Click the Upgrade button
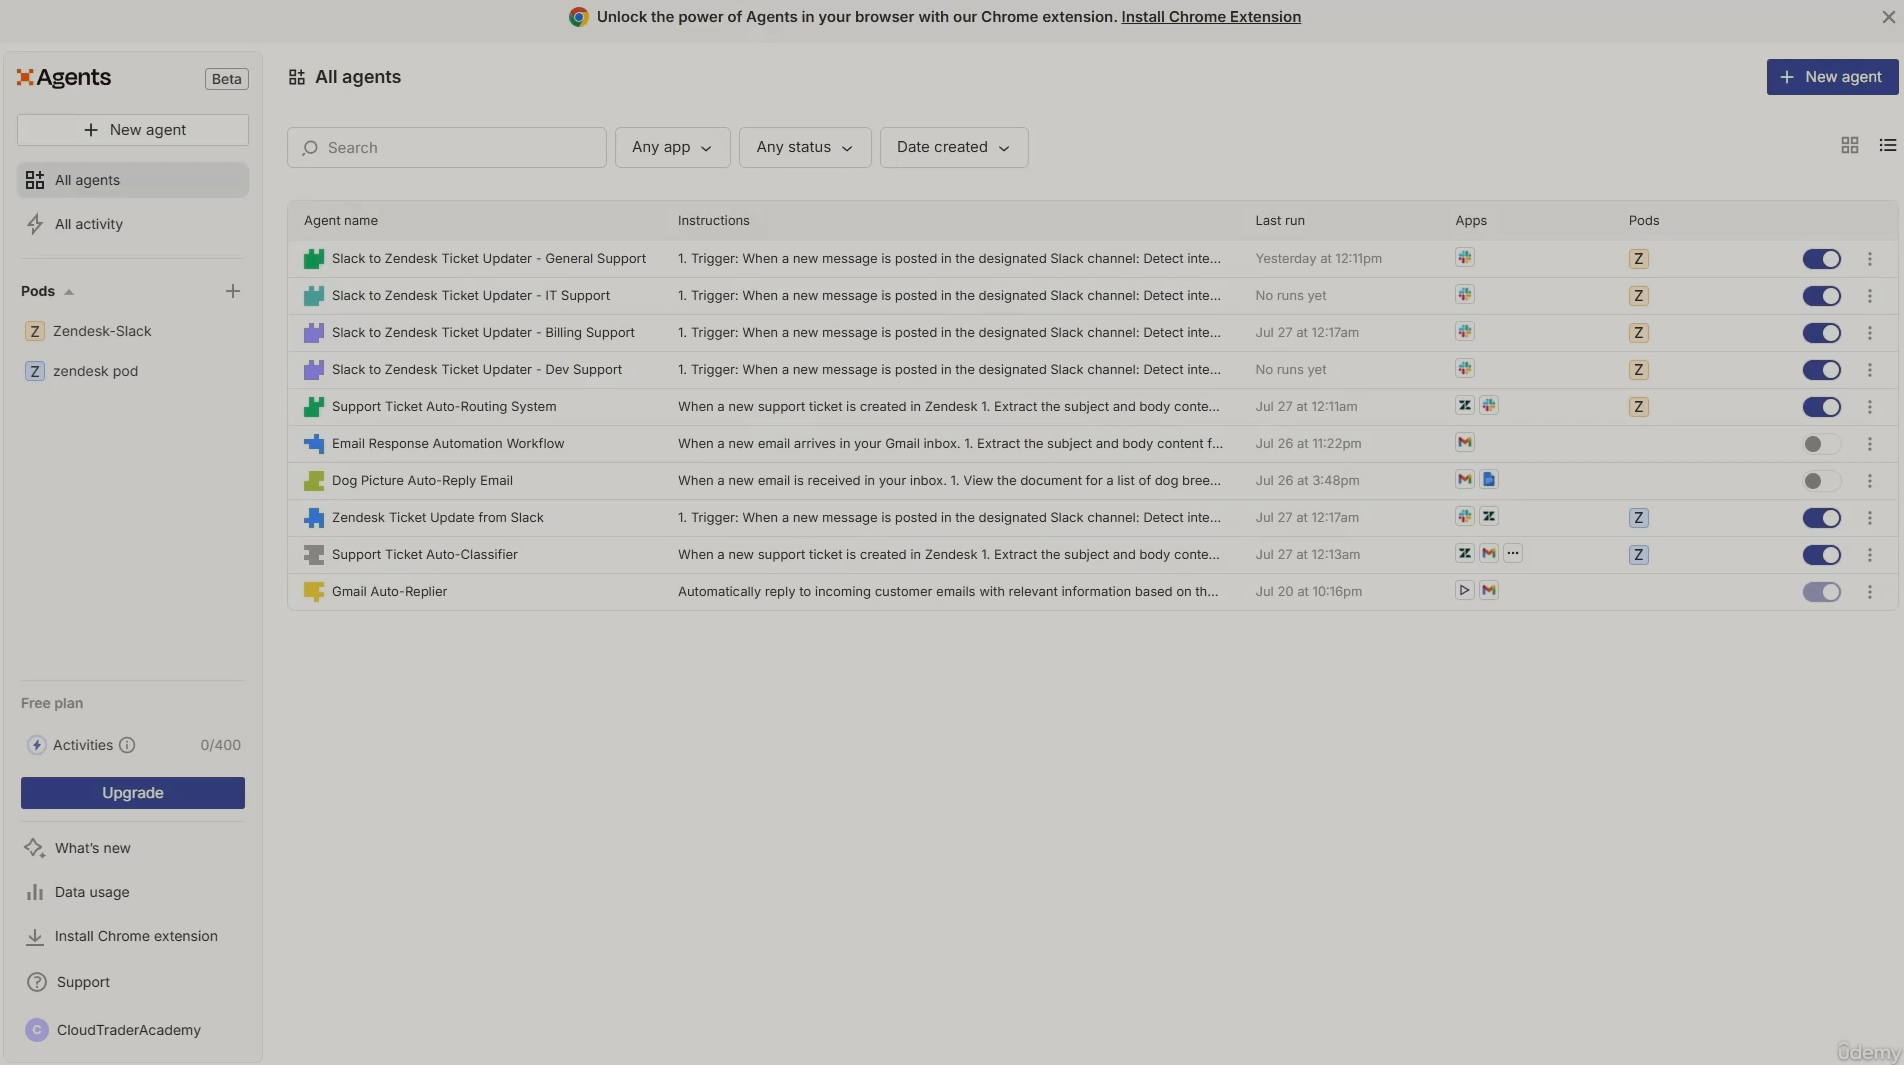The width and height of the screenshot is (1904, 1065). (133, 793)
